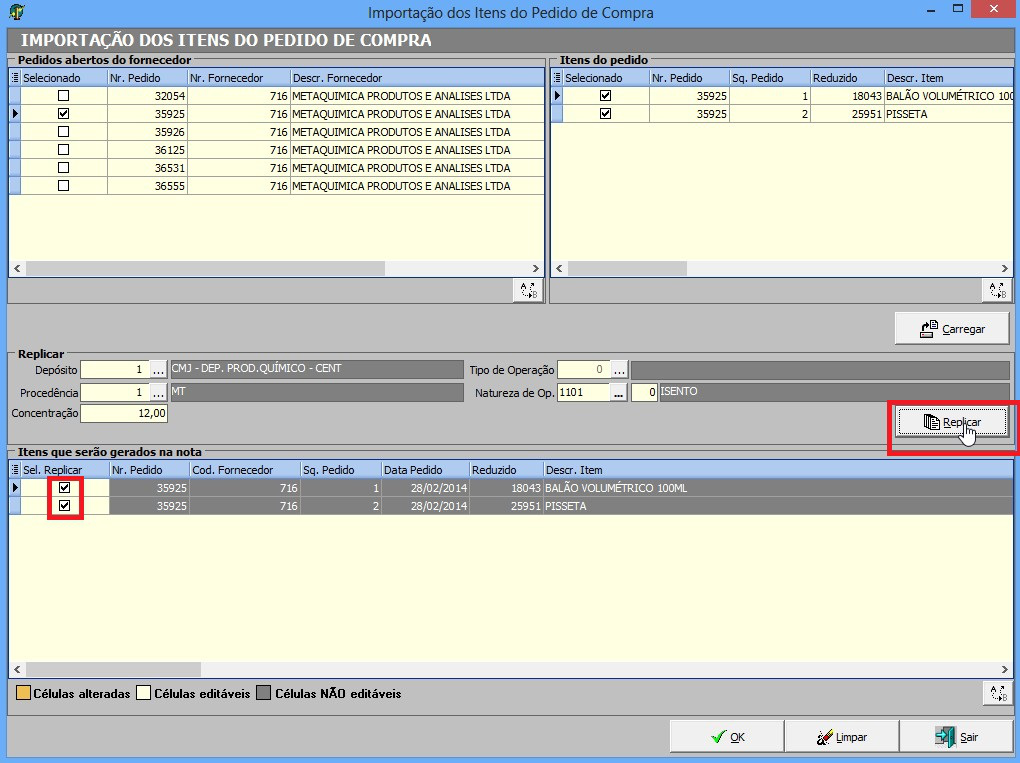Select the checkbox for order 32054
The height and width of the screenshot is (763, 1020).
tap(64, 96)
